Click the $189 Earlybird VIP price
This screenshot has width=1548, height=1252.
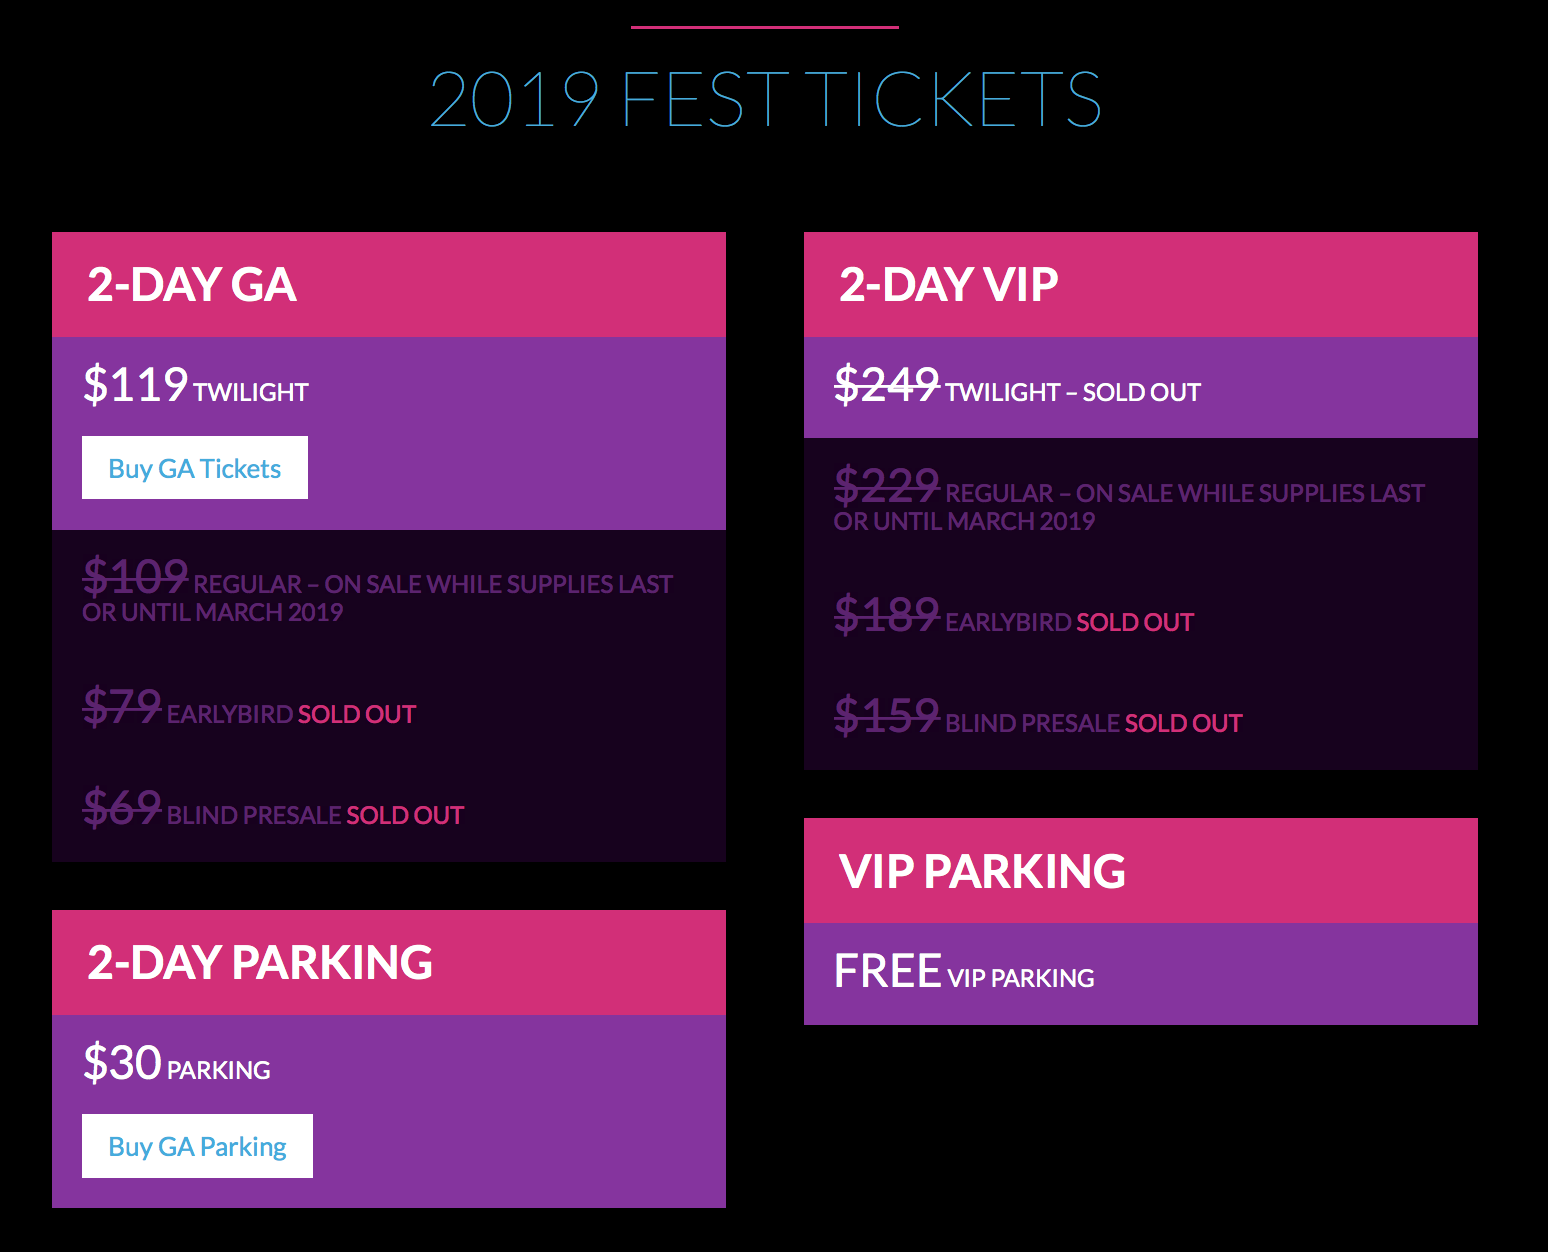coord(1014,615)
